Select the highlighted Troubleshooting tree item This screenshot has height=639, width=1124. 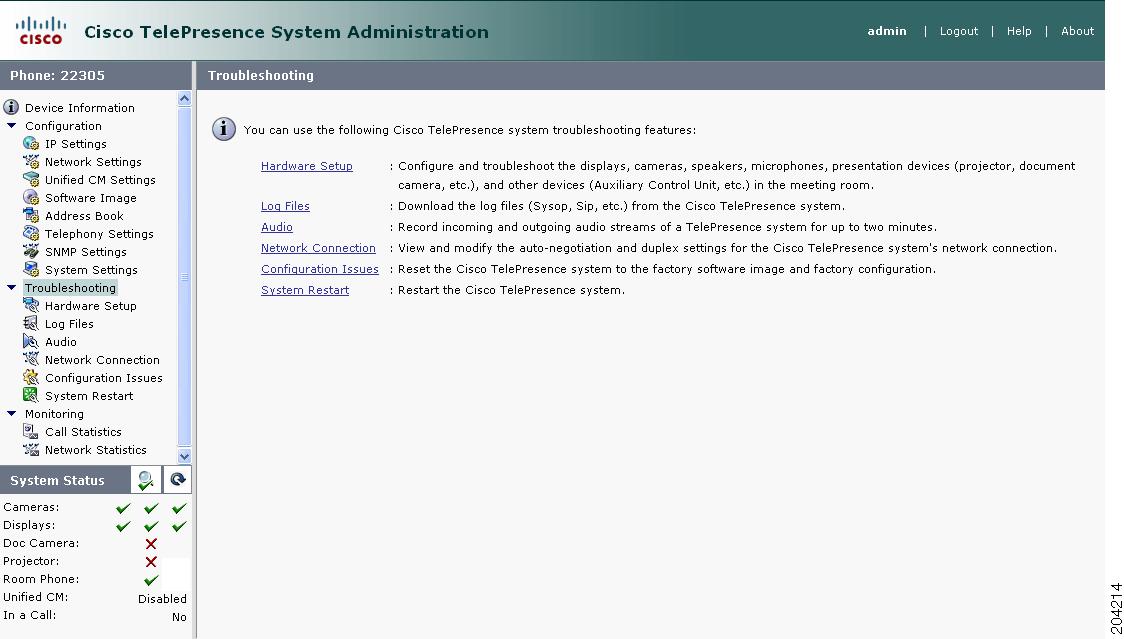70,288
